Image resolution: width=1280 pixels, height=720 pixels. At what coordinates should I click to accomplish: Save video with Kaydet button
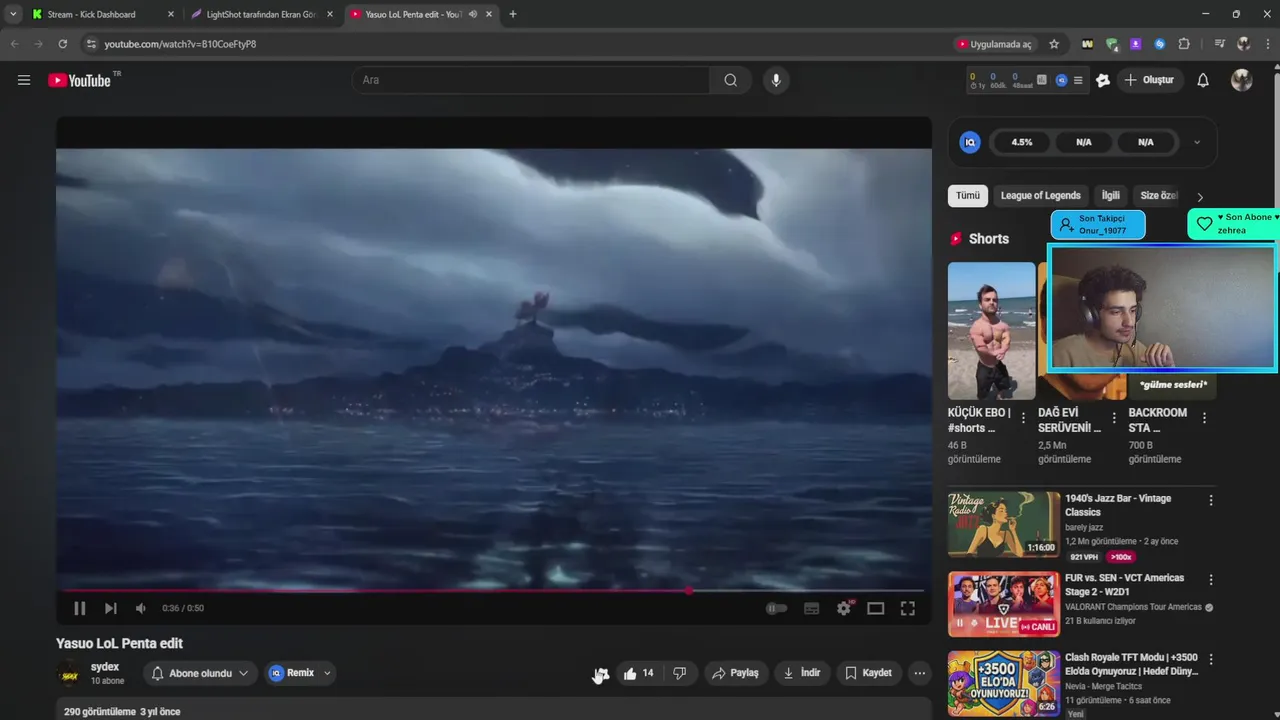[868, 673]
